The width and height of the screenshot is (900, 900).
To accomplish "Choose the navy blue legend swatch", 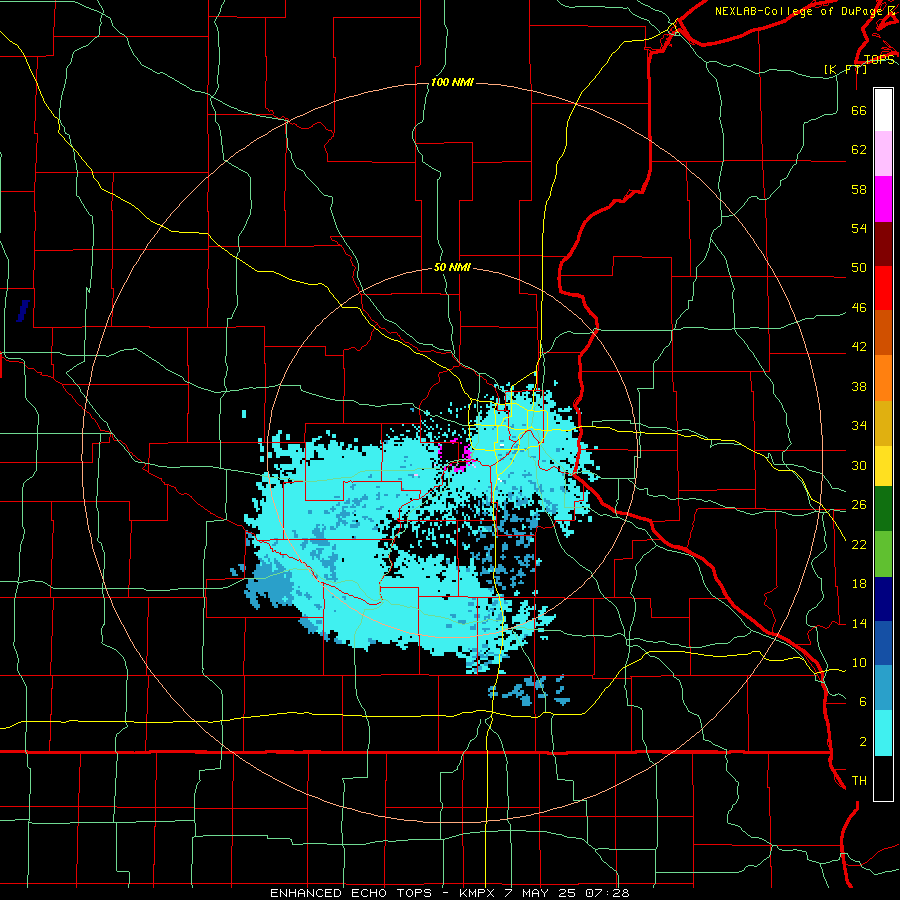I will click(x=883, y=599).
